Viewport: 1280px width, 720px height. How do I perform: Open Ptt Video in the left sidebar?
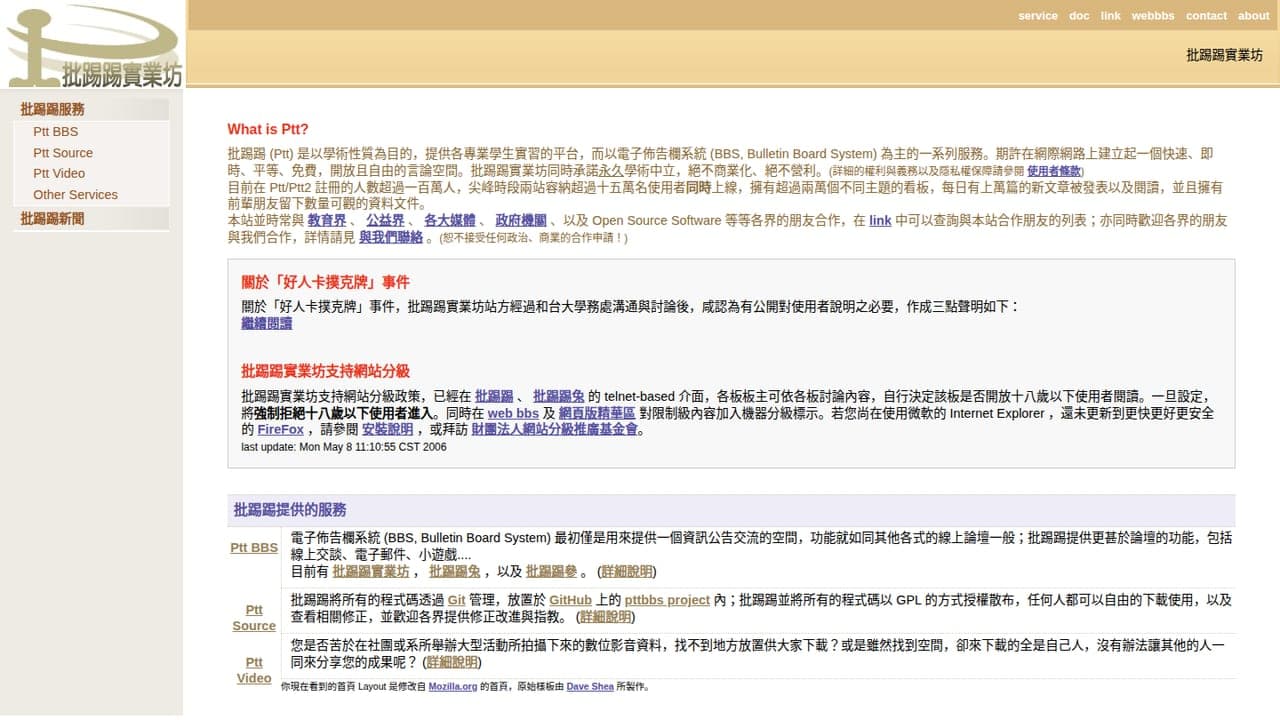click(x=59, y=173)
